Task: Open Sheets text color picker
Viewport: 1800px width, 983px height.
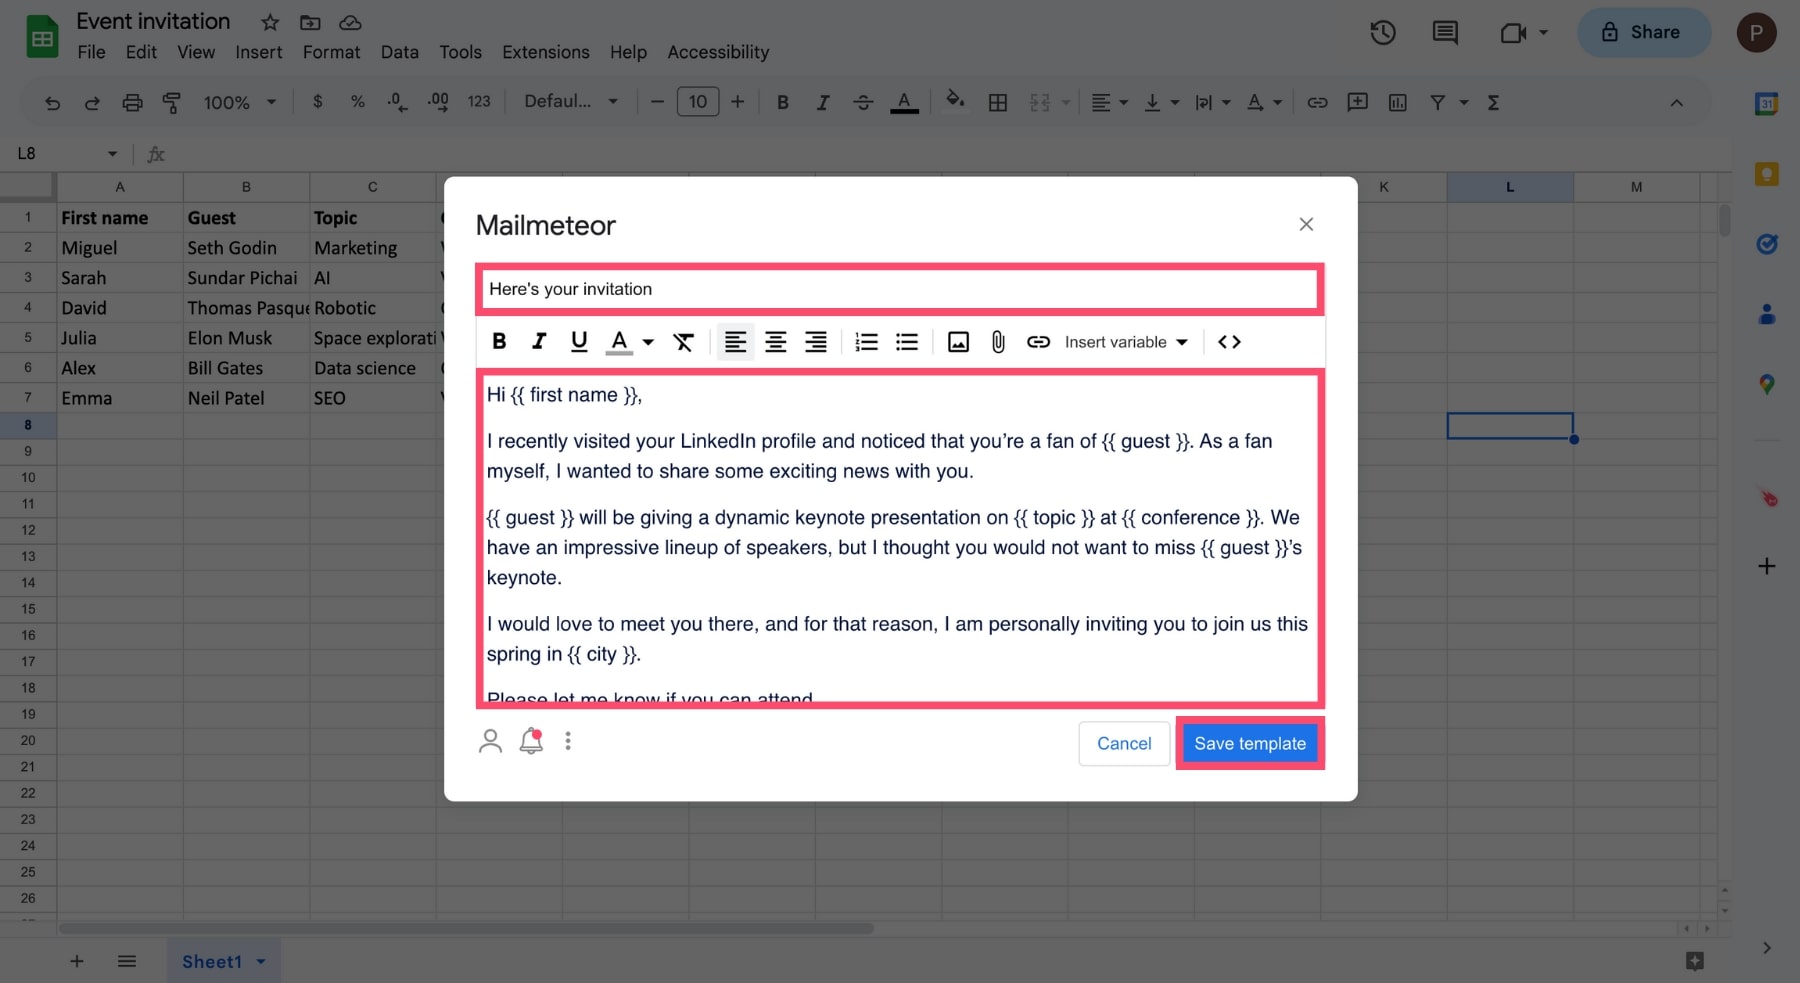Action: pyautogui.click(x=904, y=102)
